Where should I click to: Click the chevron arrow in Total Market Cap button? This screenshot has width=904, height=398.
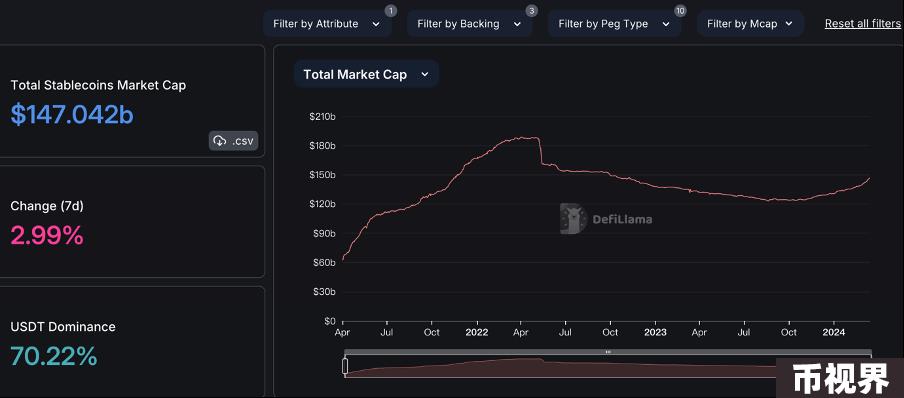pyautogui.click(x=425, y=74)
